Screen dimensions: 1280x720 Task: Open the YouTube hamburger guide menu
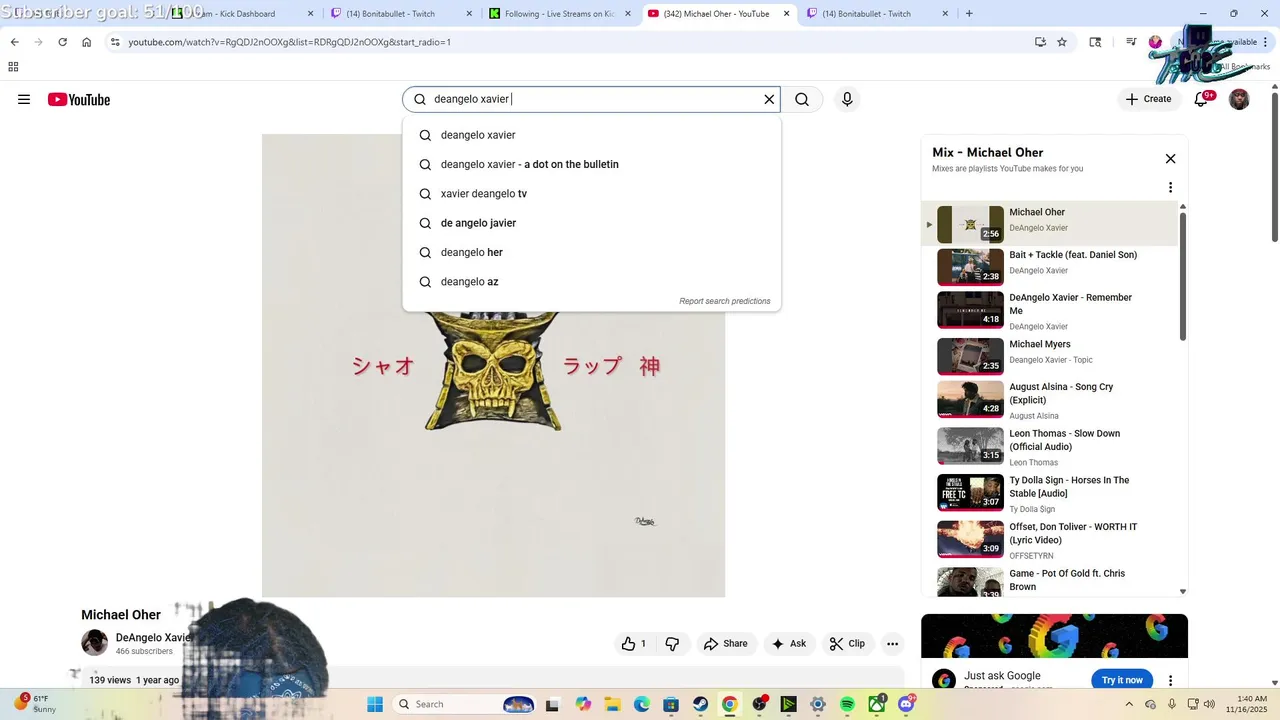click(24, 99)
